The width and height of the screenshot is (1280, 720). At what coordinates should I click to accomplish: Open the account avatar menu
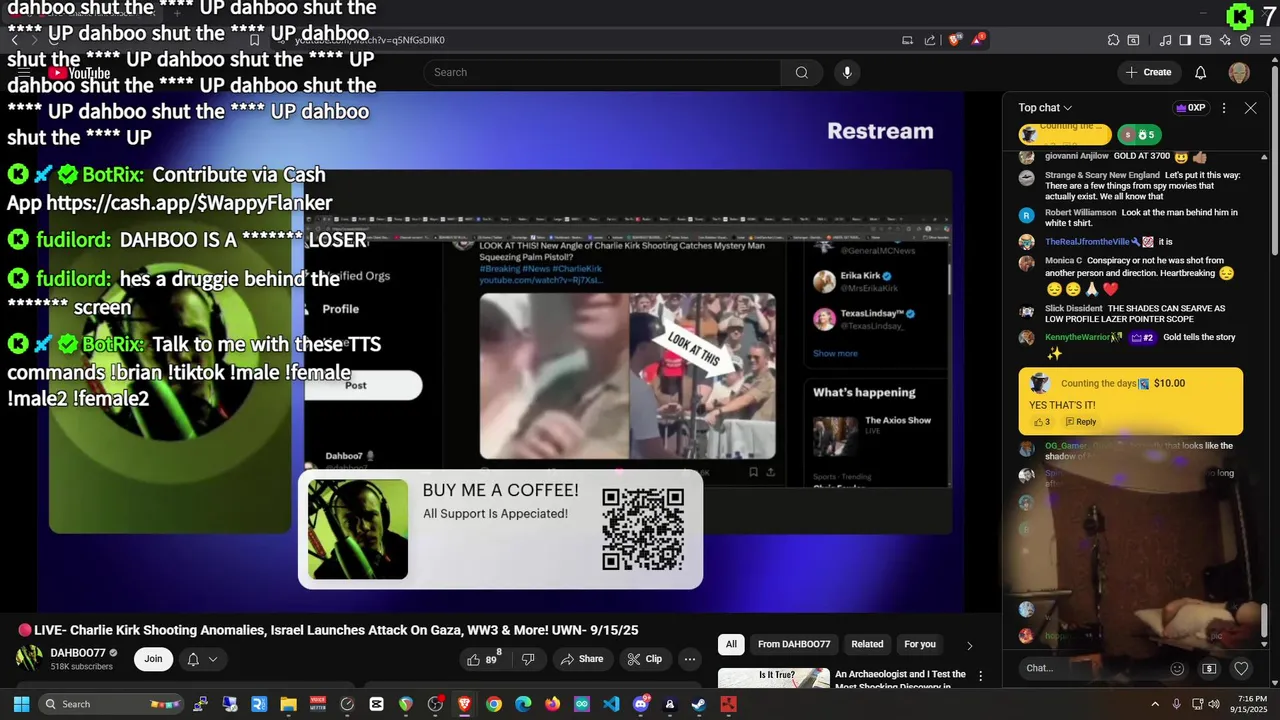[1239, 72]
